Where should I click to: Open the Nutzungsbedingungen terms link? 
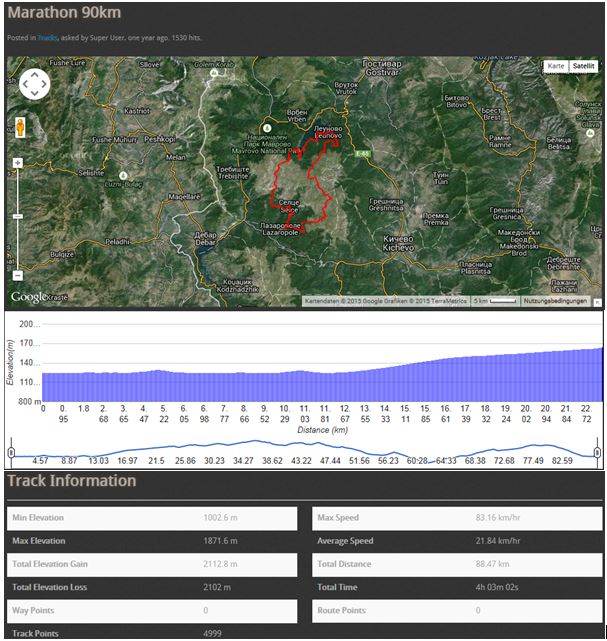(x=555, y=301)
